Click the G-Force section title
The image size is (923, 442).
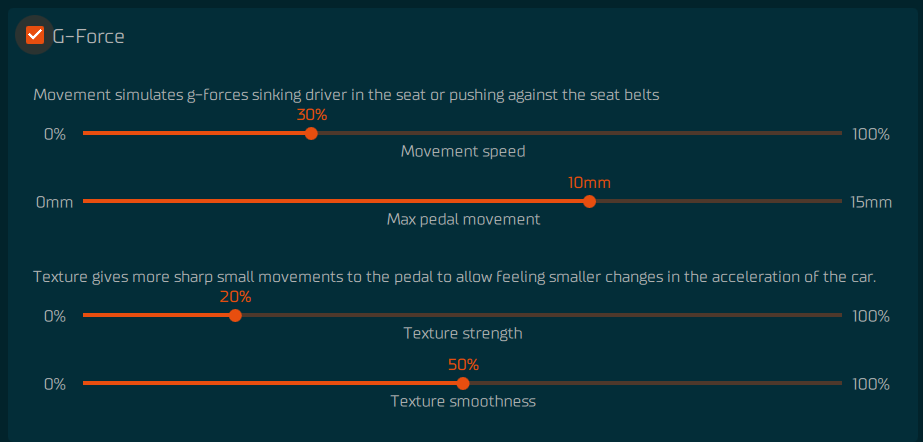point(88,36)
